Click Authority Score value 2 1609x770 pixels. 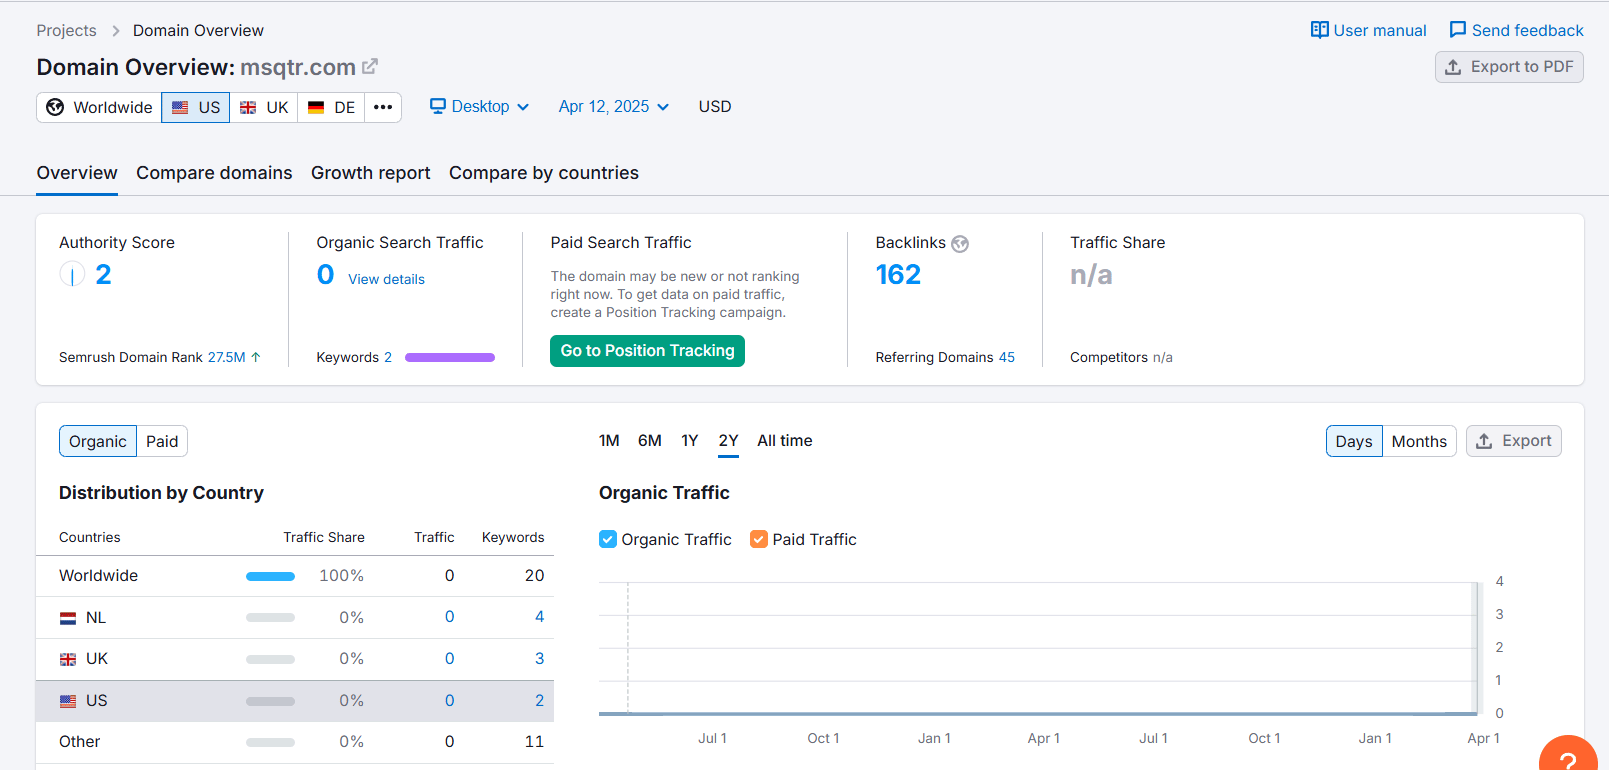point(103,274)
